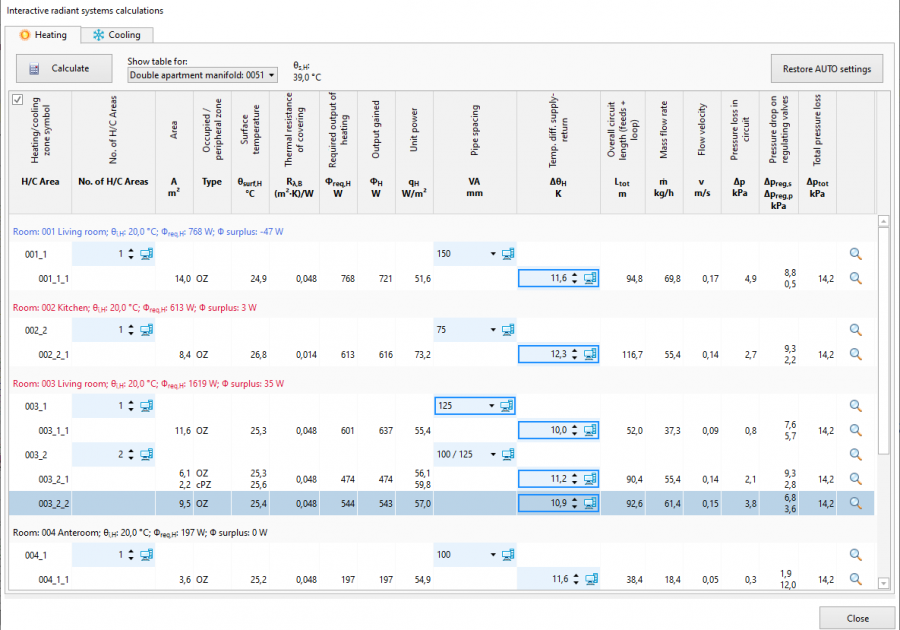Click Restore AUTO settings button
This screenshot has width=900, height=630.
coord(826,69)
